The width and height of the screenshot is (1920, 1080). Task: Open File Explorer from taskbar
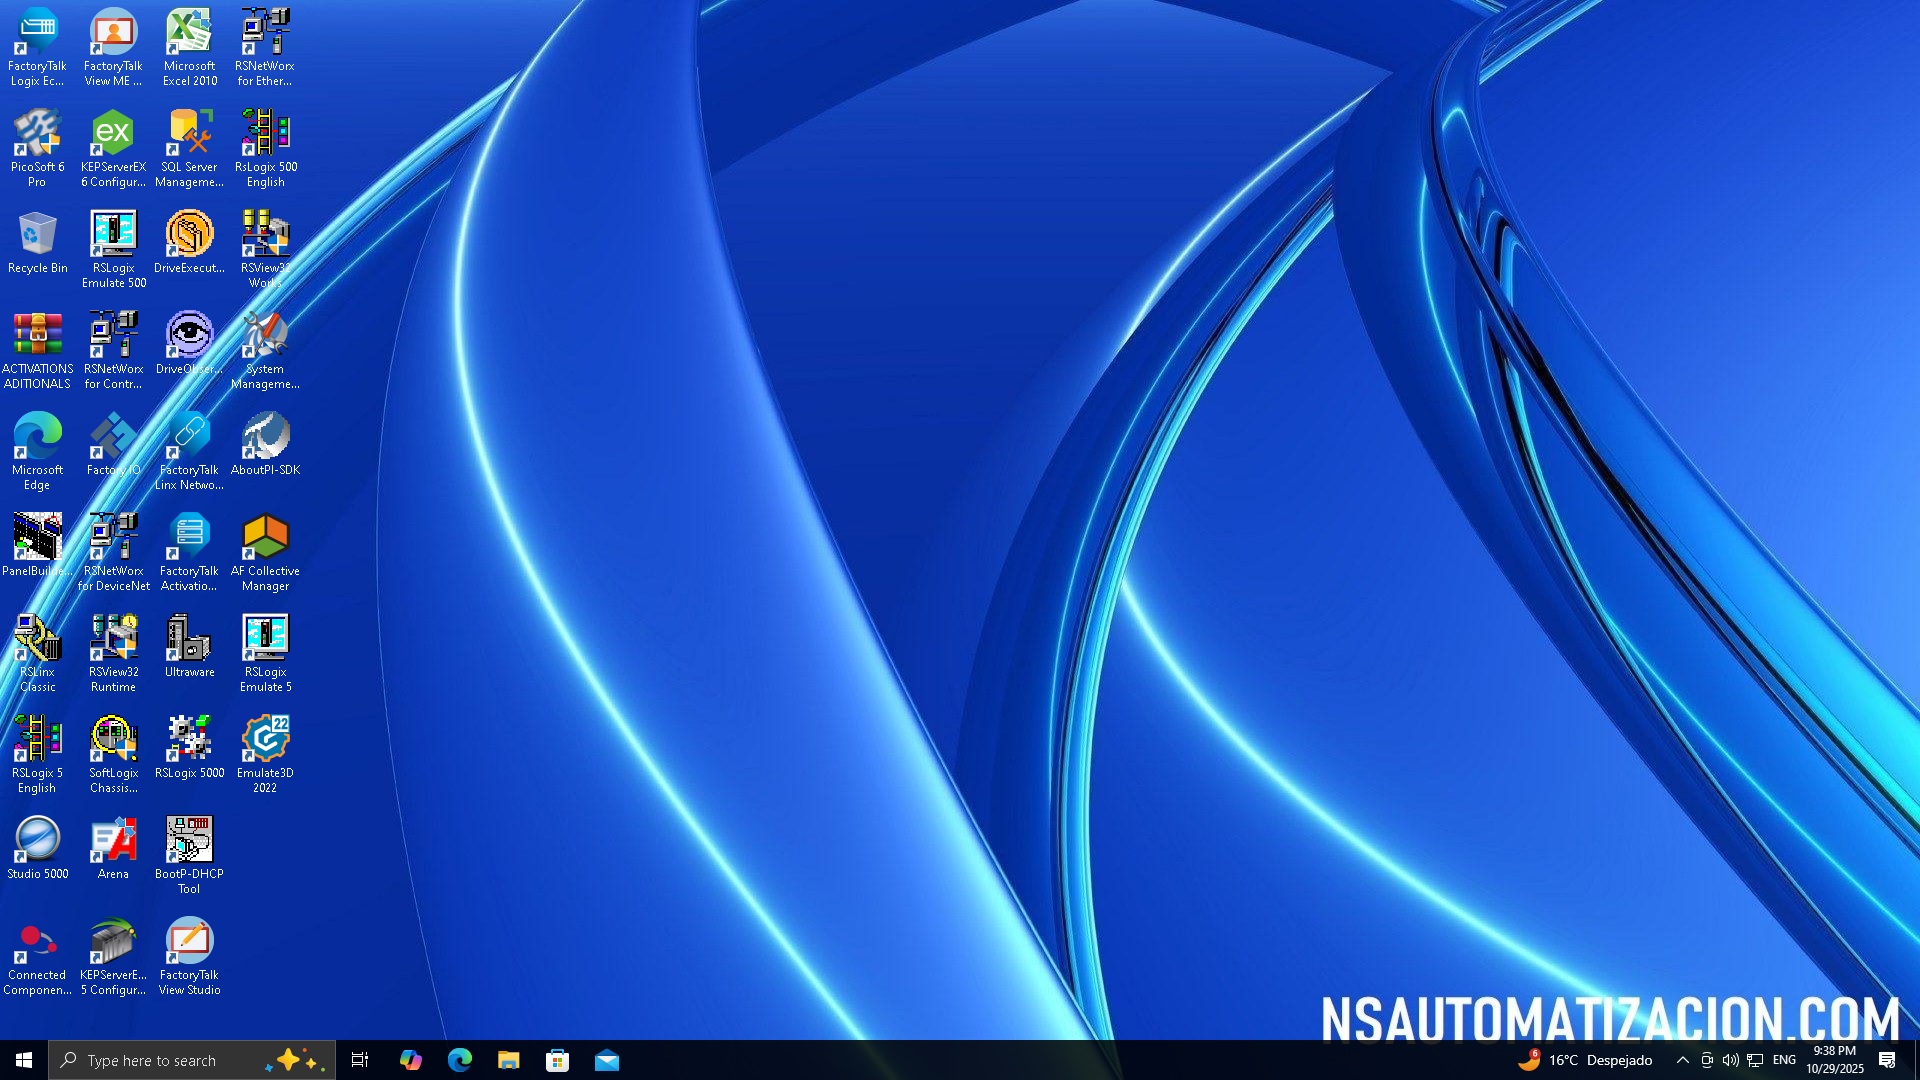click(x=508, y=1060)
